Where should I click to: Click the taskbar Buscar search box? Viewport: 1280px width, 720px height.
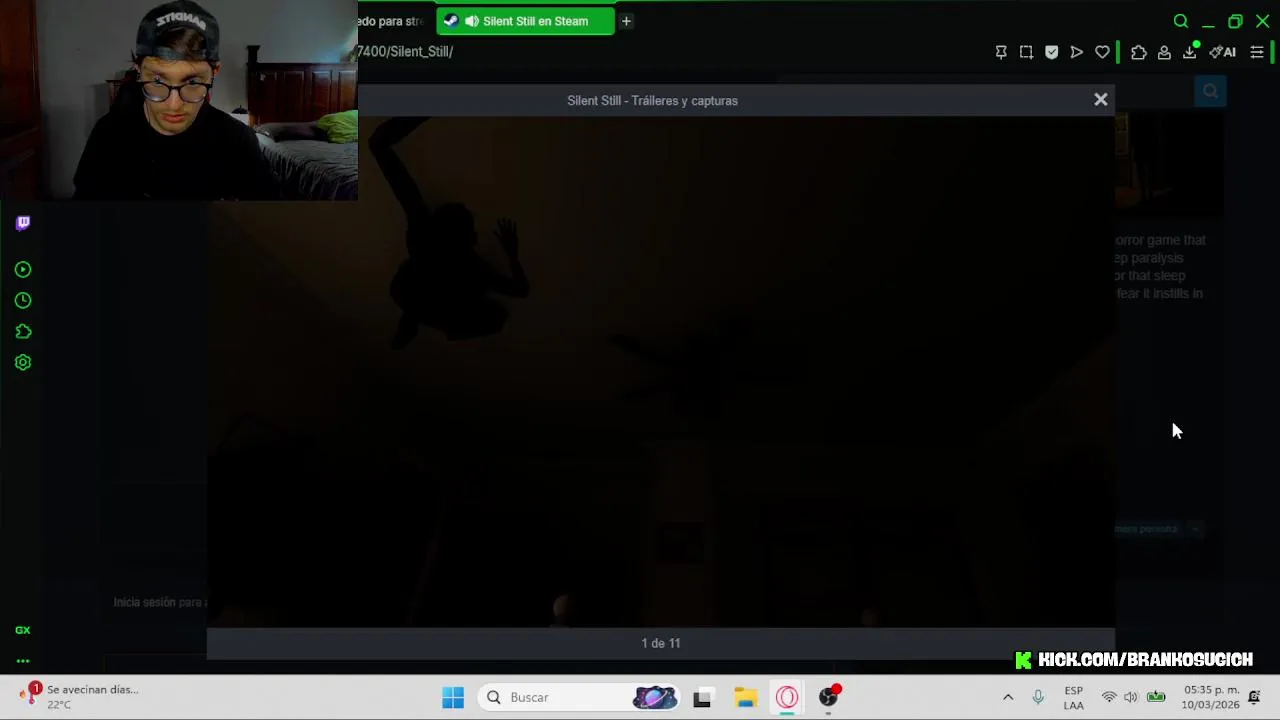pos(578,697)
